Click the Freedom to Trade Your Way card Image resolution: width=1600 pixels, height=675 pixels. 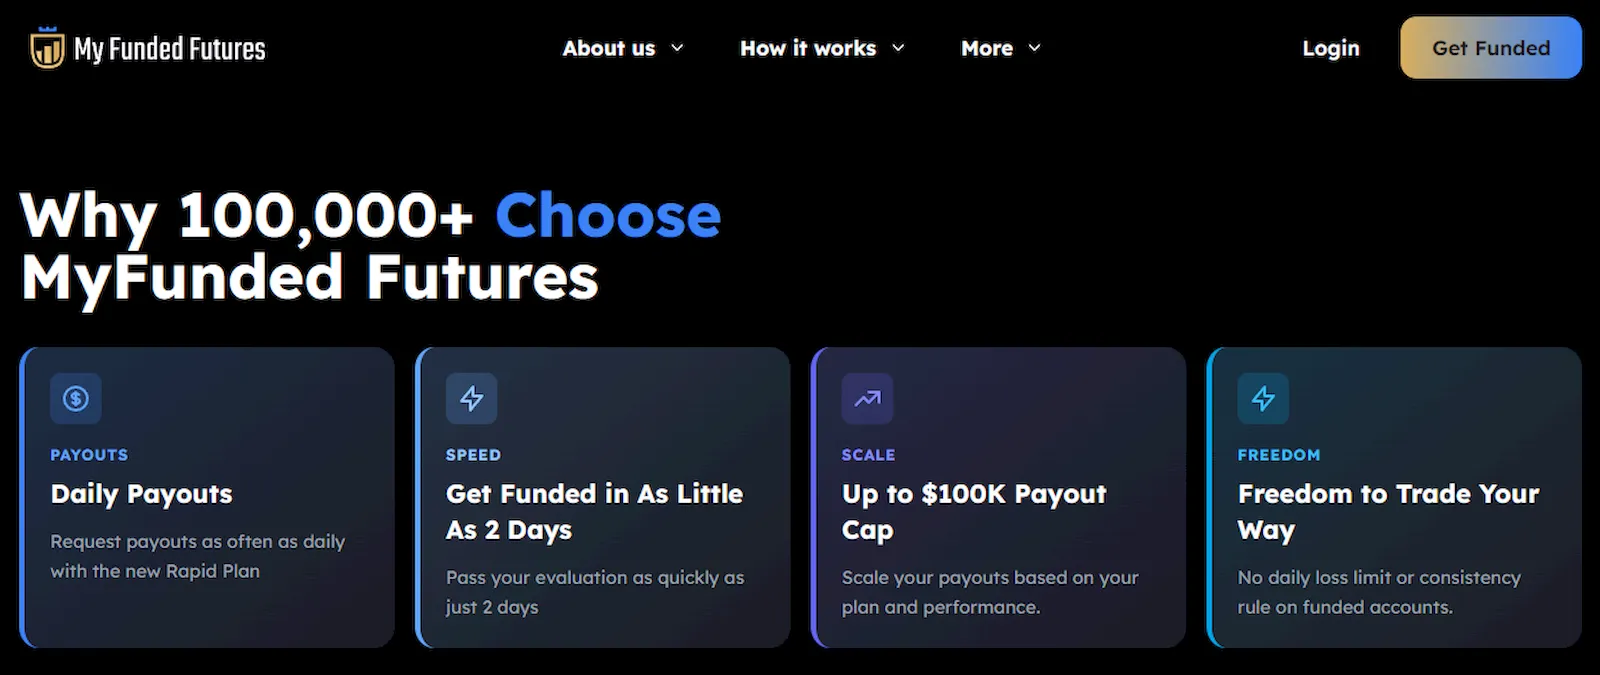pyautogui.click(x=1395, y=495)
